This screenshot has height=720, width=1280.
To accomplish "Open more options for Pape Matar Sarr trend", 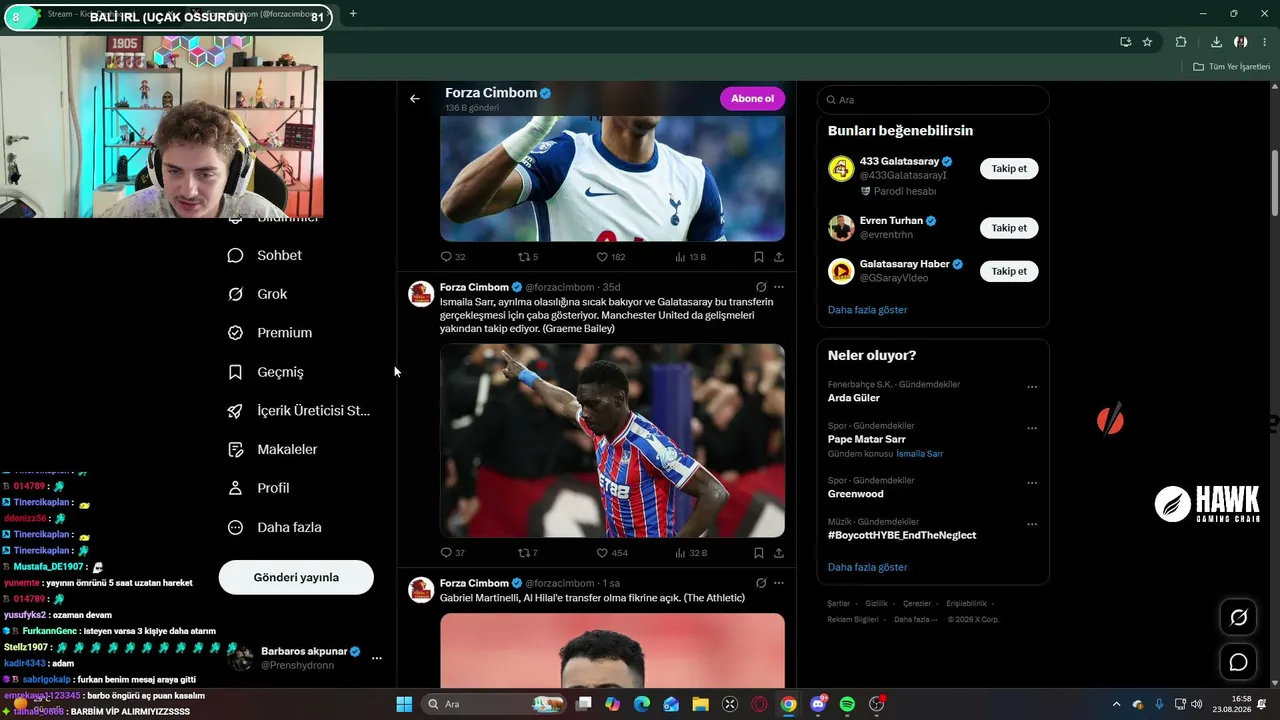I will (x=1032, y=428).
